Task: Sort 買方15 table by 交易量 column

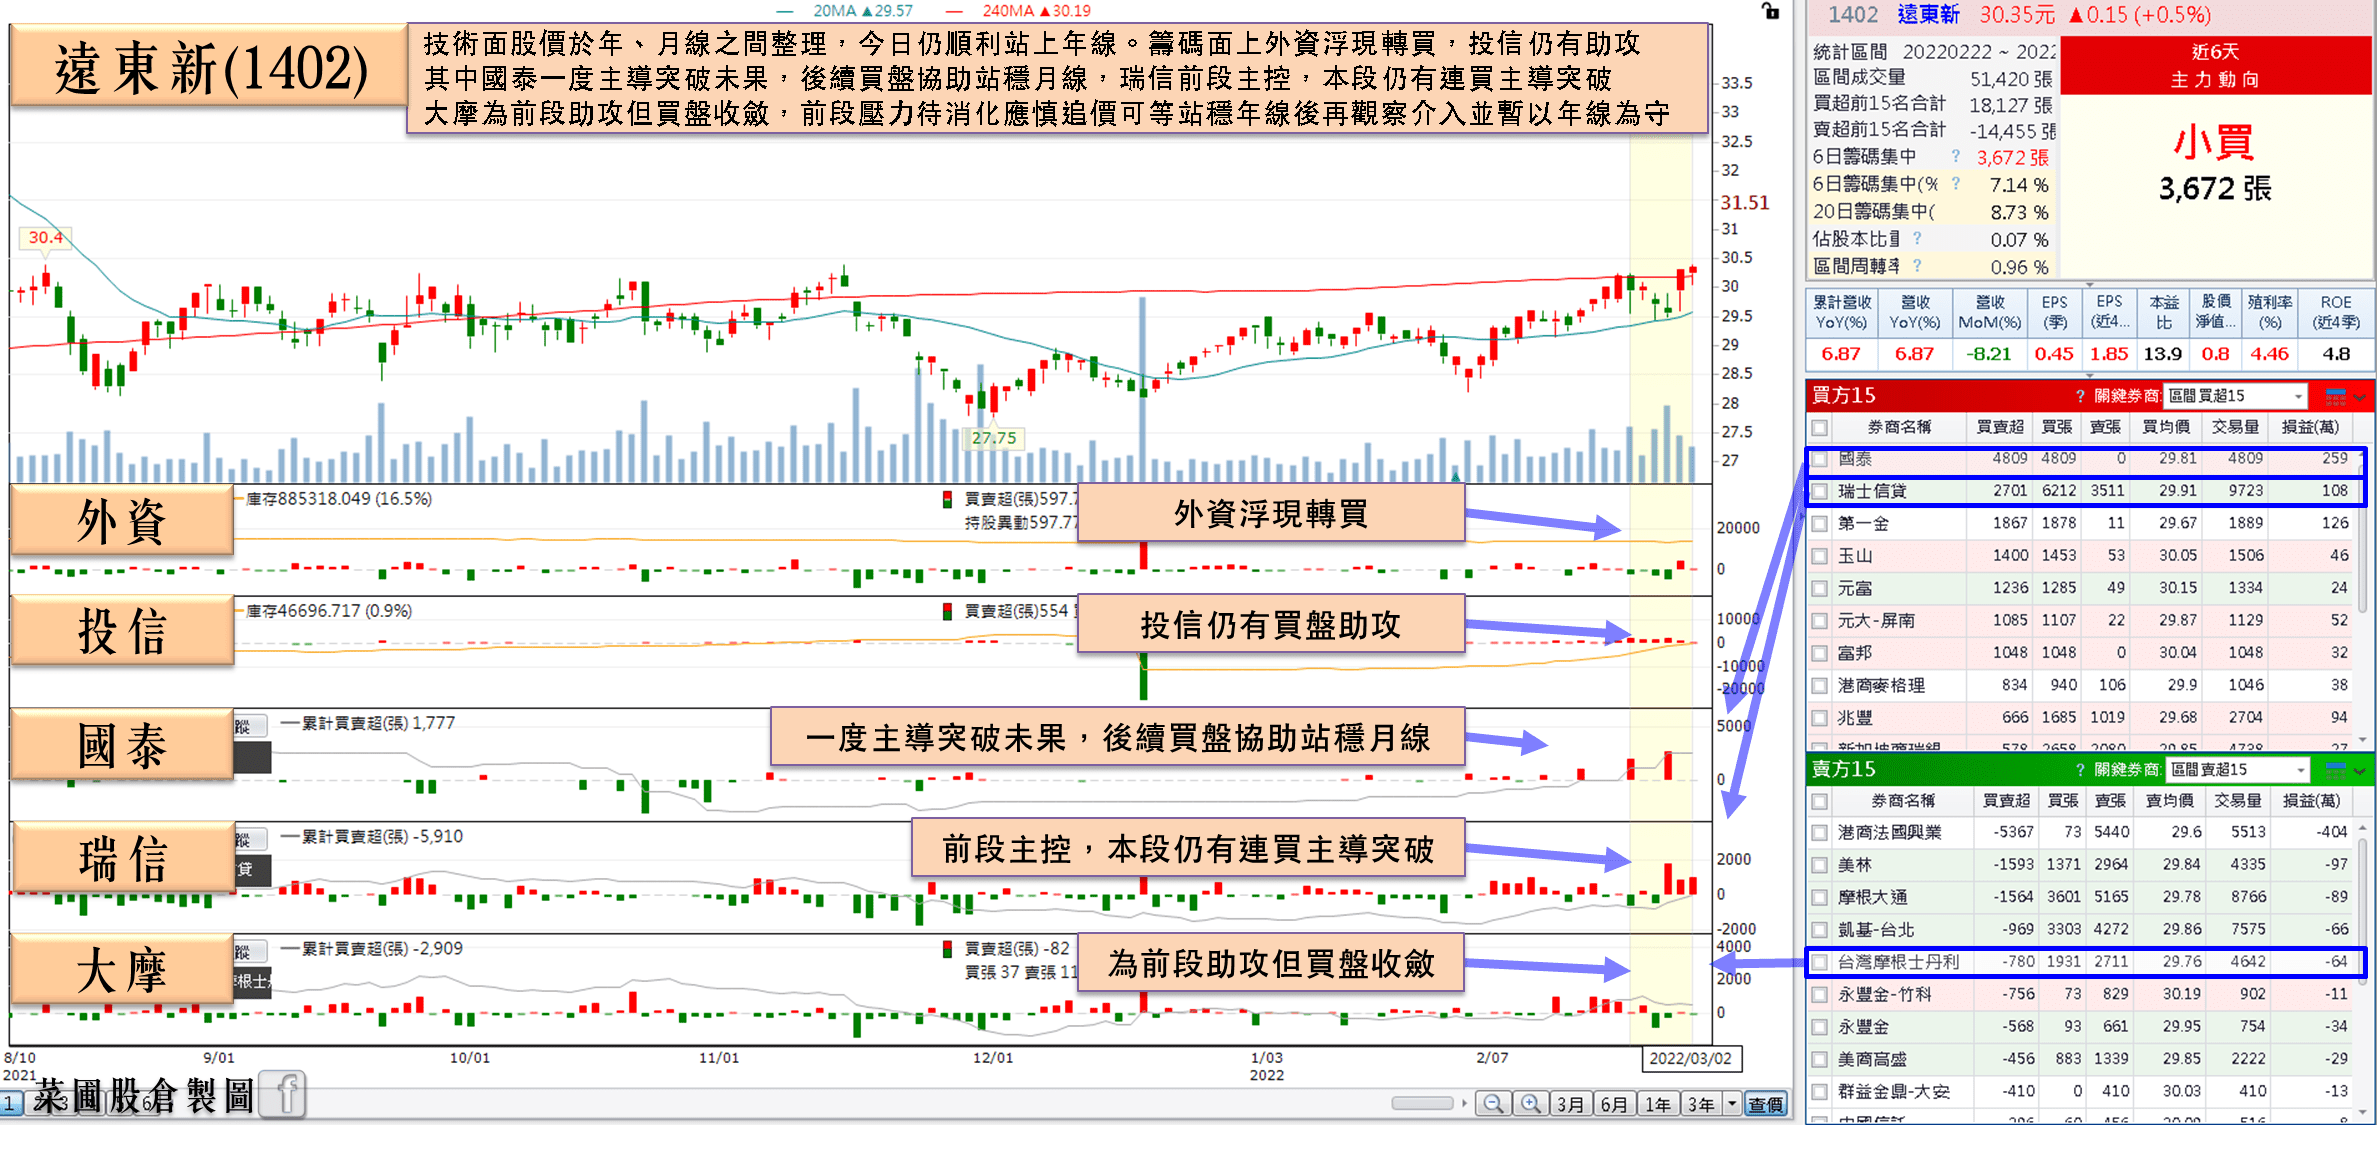Action: coord(2236,428)
